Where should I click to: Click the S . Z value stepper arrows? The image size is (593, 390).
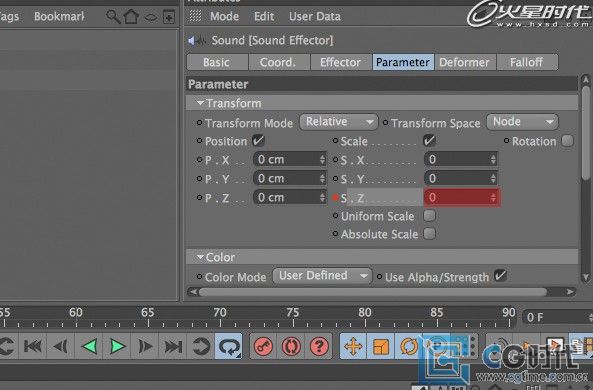point(493,197)
